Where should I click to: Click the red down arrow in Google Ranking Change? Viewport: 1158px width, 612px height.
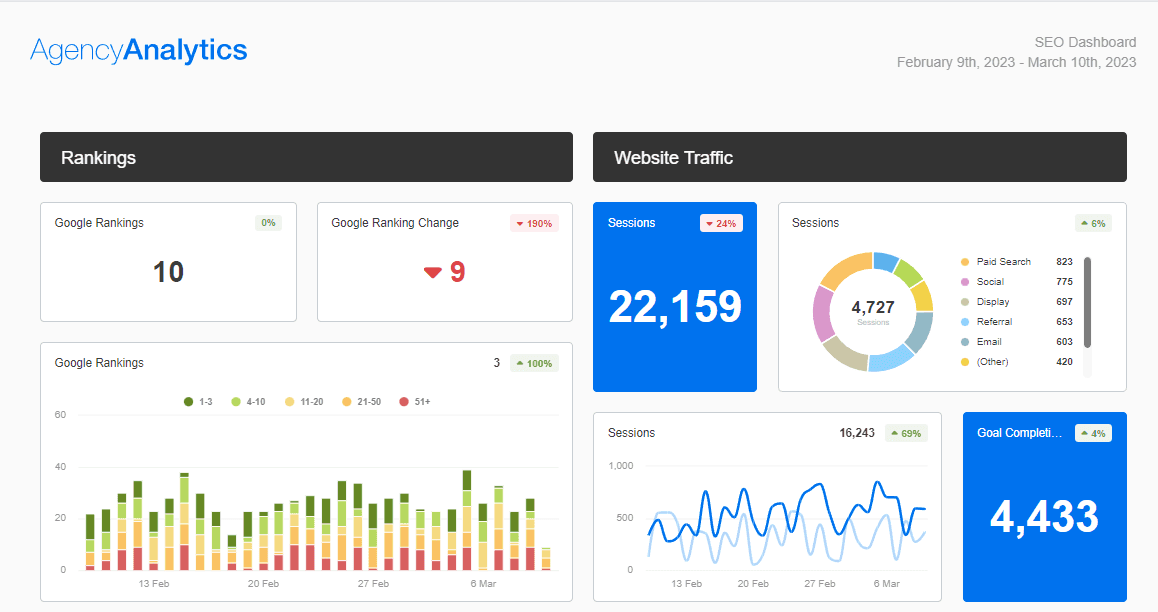point(432,271)
